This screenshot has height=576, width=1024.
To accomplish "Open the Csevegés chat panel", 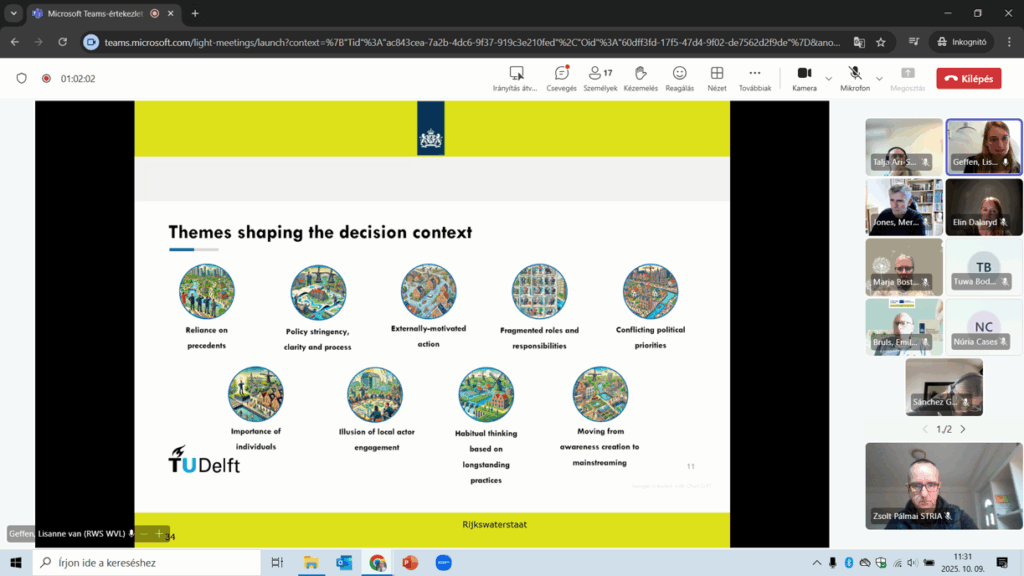I will tap(561, 77).
